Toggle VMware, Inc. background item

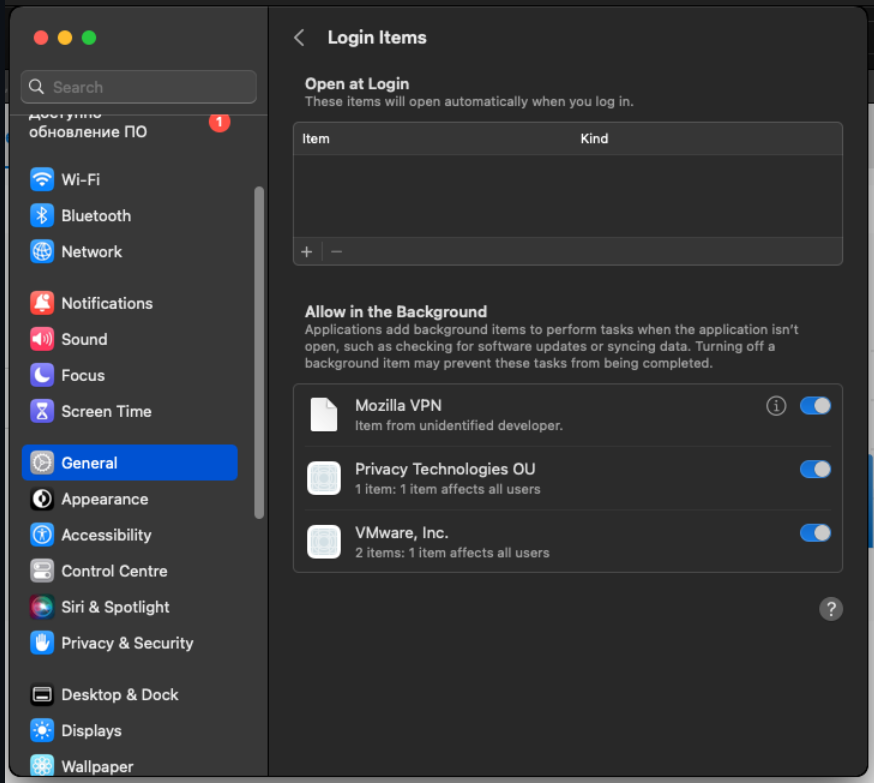(815, 533)
